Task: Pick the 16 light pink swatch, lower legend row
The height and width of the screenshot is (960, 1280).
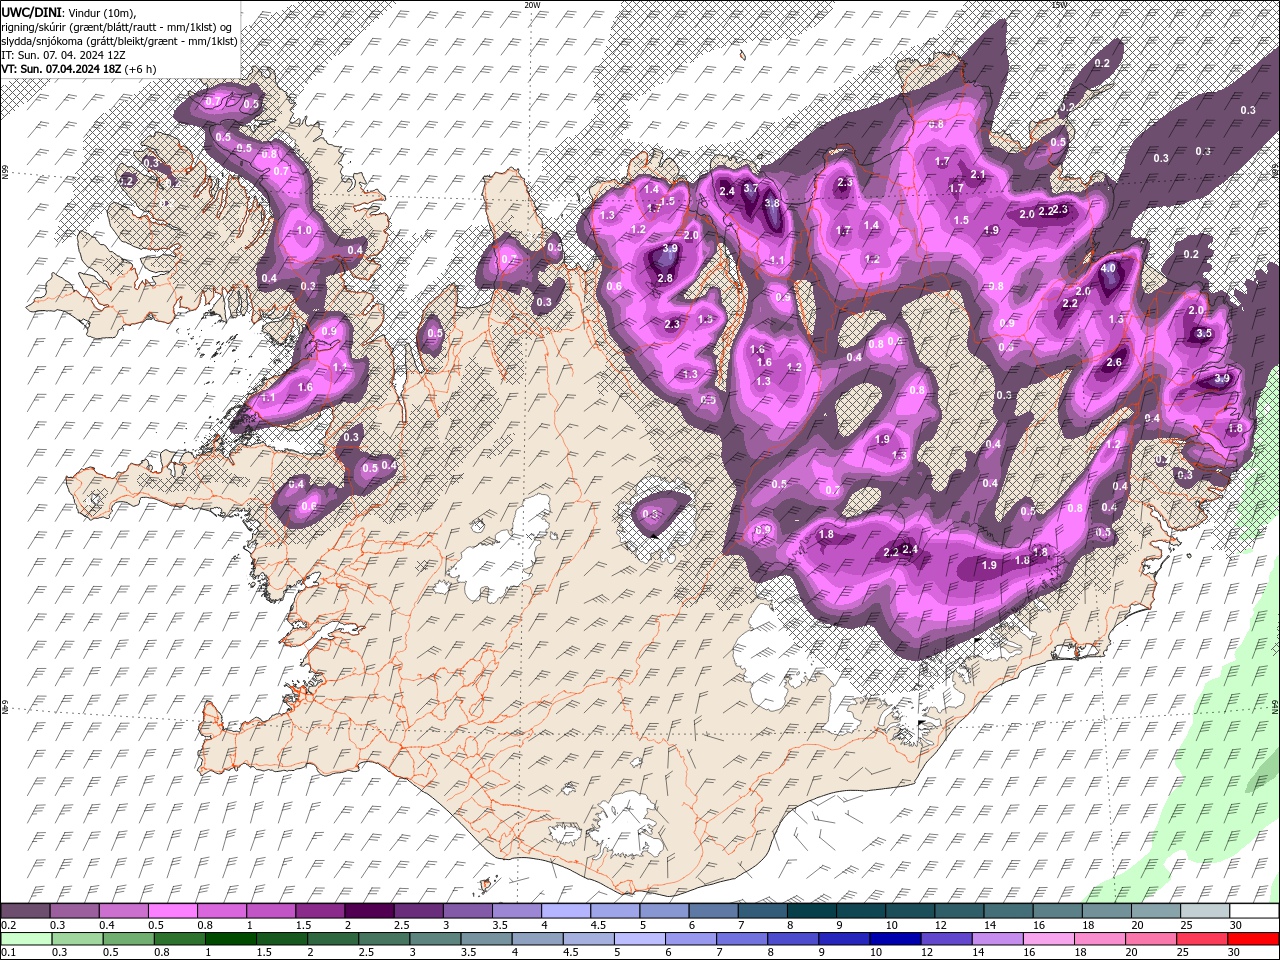Action: click(x=1048, y=939)
